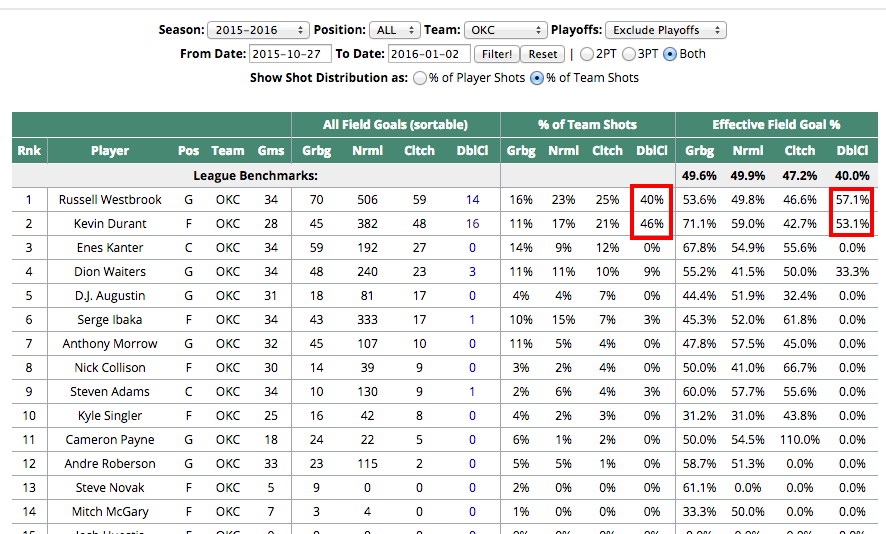This screenshot has width=886, height=534.
Task: Open Enes Kanter's DblCl link value 0
Action: pyautogui.click(x=472, y=248)
